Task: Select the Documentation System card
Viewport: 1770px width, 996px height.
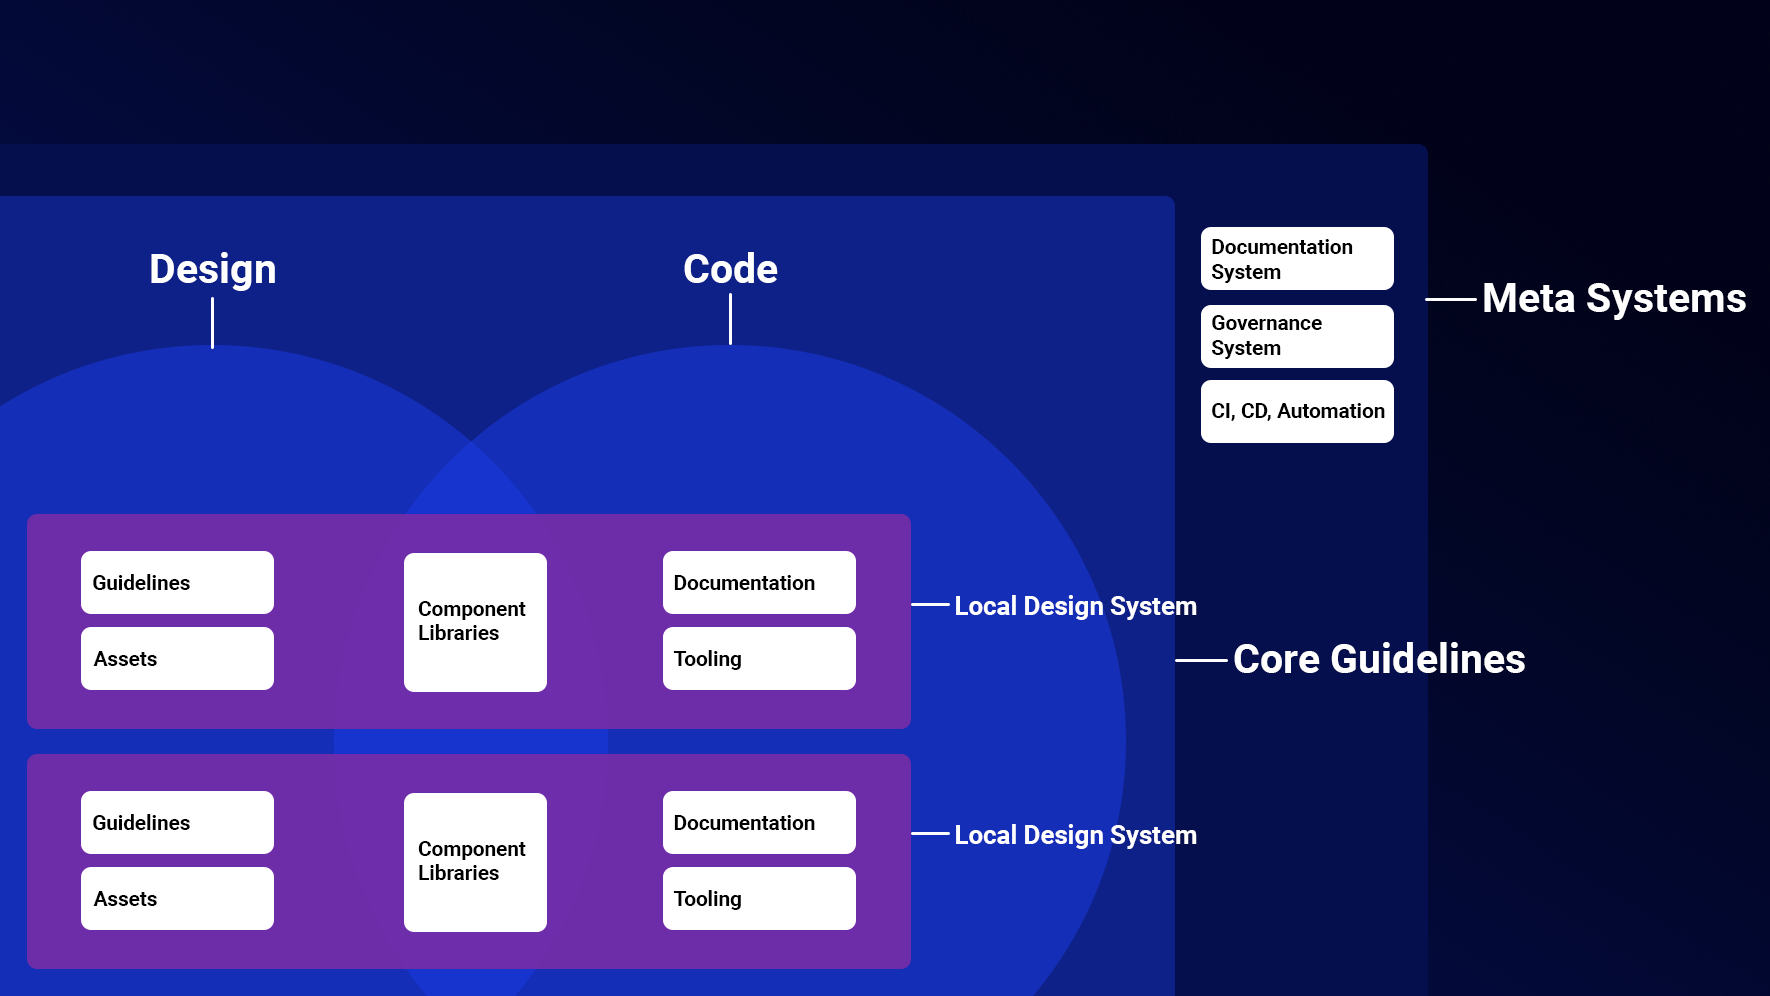Action: point(1297,258)
